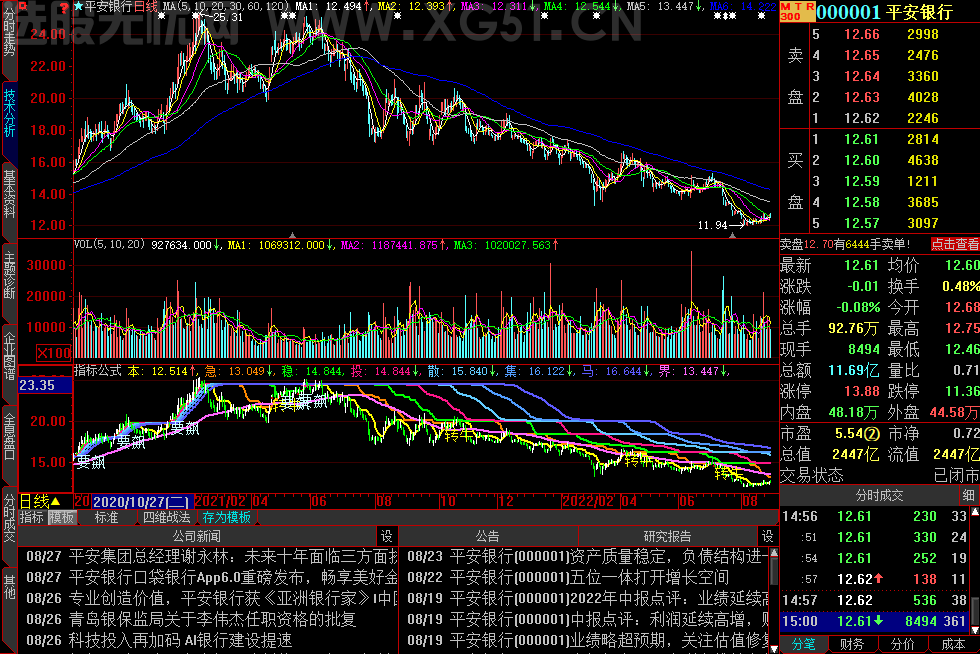Click the MA(5,10,20,30,60,120) parameter label

click(226, 6)
